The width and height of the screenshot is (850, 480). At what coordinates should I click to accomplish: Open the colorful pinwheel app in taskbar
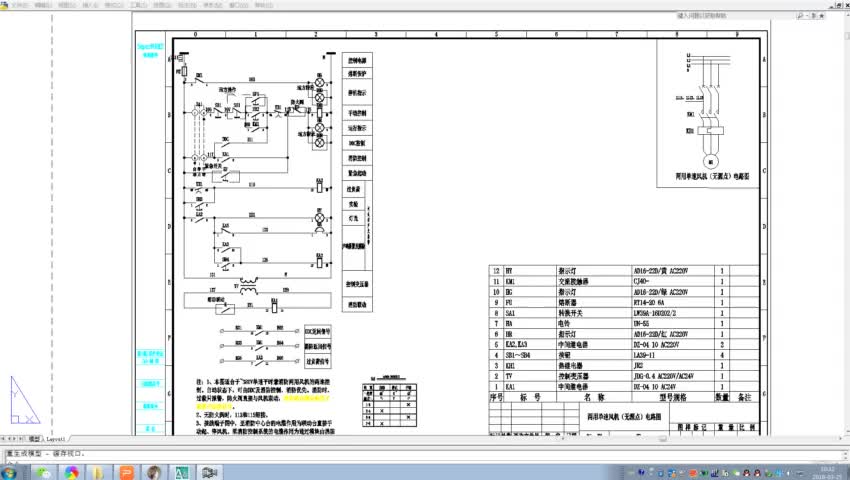coord(72,472)
